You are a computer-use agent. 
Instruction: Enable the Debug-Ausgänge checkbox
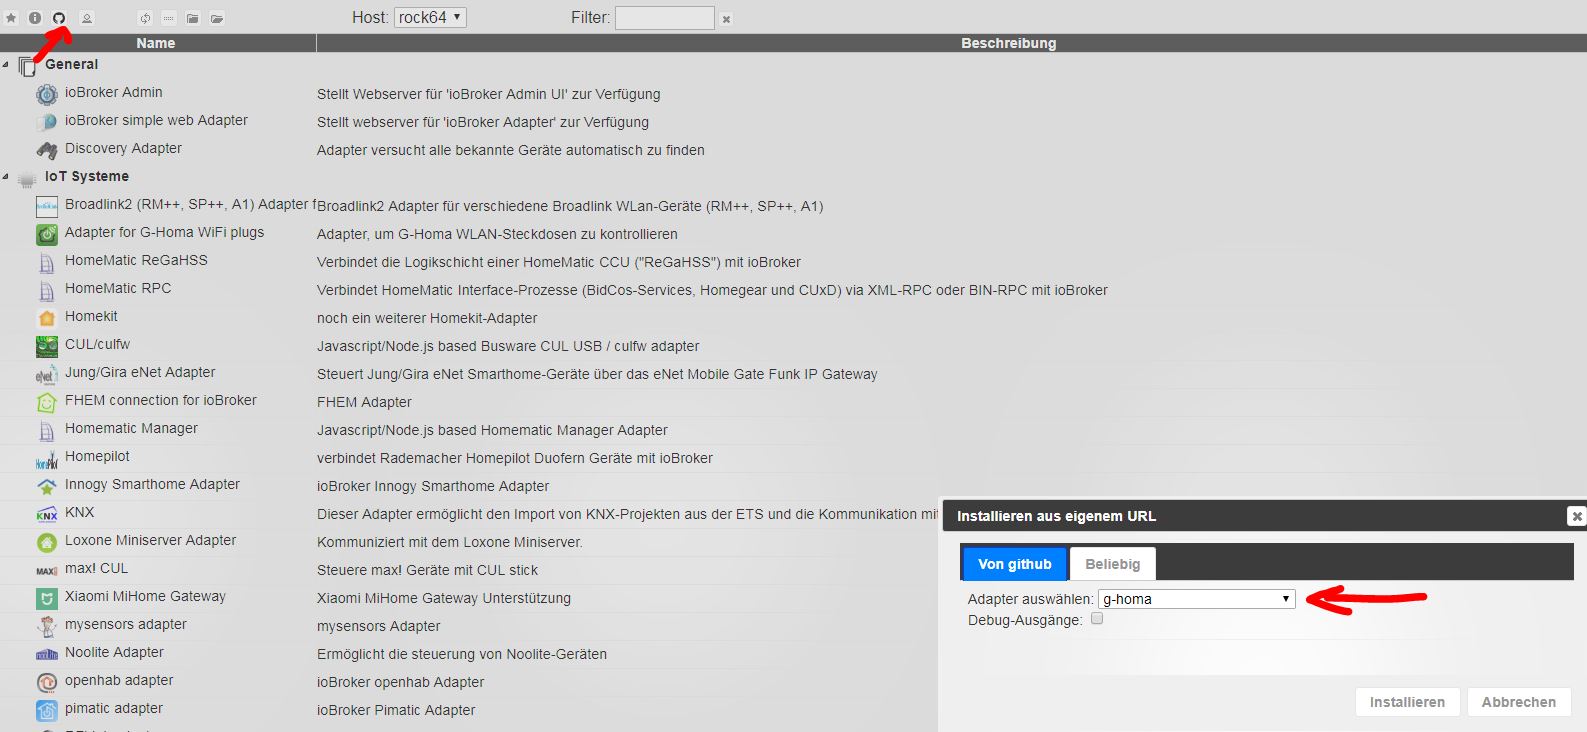pyautogui.click(x=1097, y=618)
